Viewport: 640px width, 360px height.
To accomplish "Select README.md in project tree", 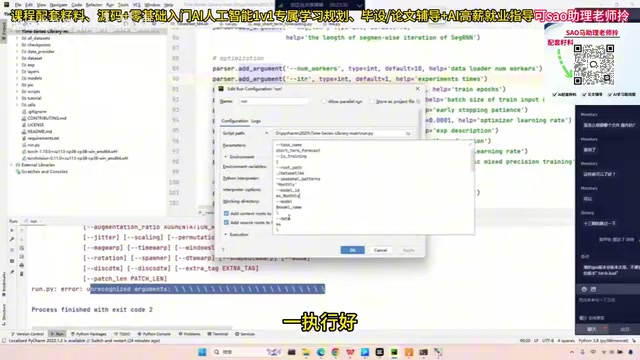I will [39, 131].
